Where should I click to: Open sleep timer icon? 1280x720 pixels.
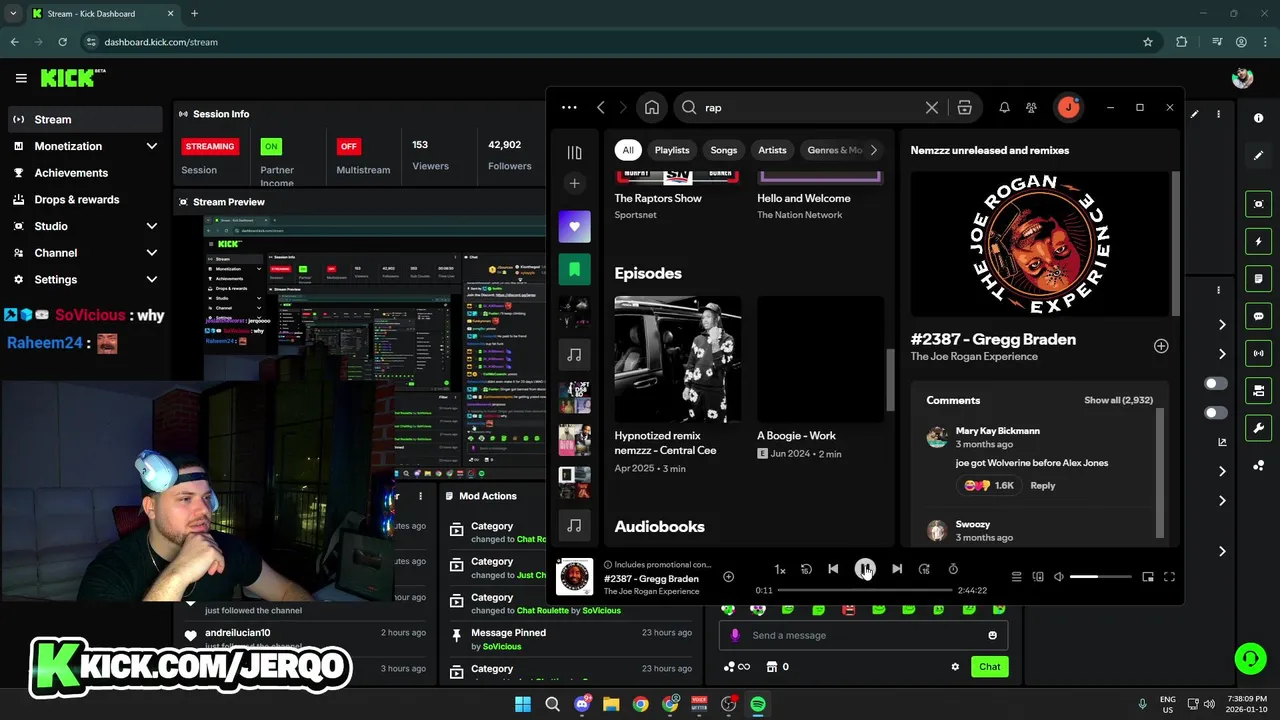(x=953, y=569)
